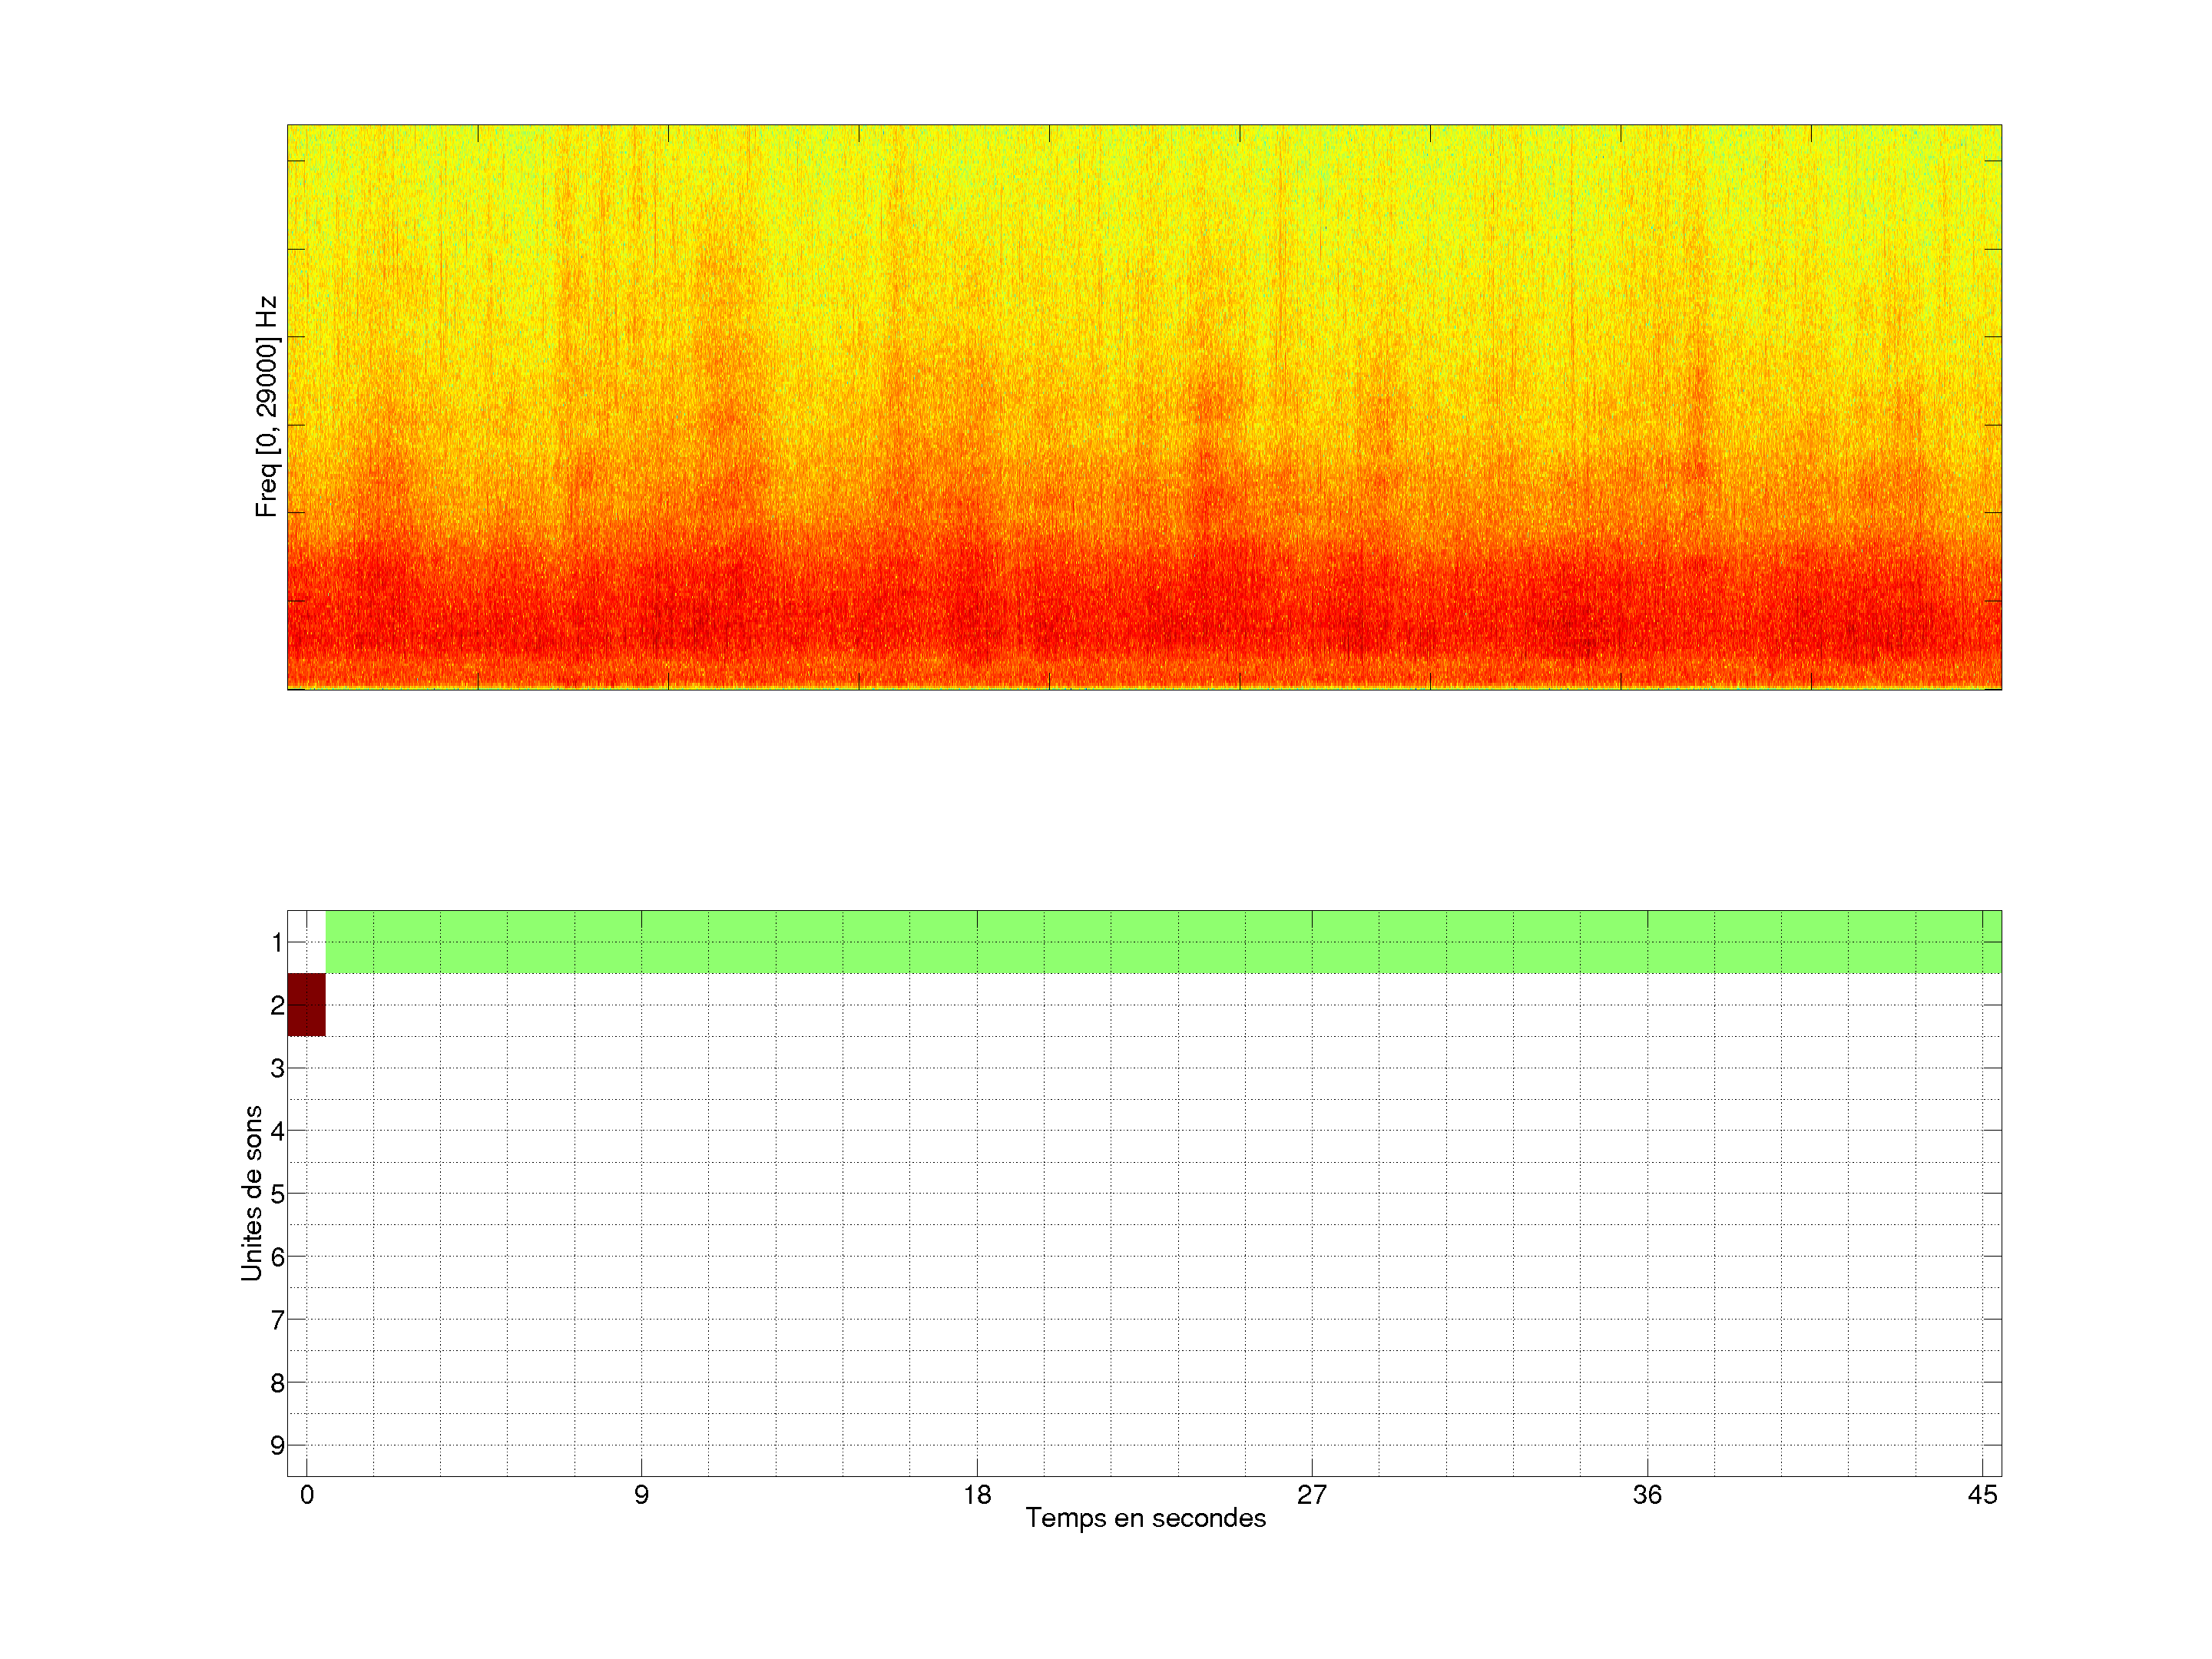Click the dark red block in row 2

pos(306,1004)
